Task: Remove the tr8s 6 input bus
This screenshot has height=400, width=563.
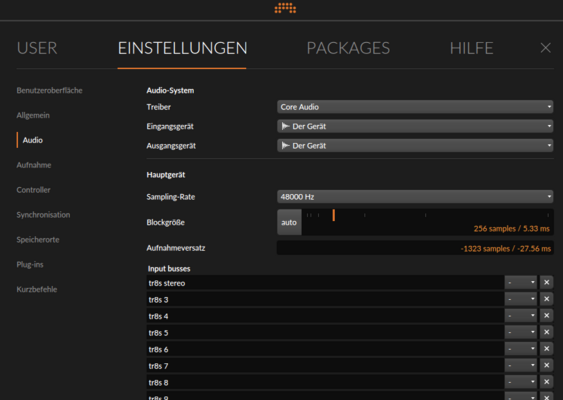Action: pos(546,349)
